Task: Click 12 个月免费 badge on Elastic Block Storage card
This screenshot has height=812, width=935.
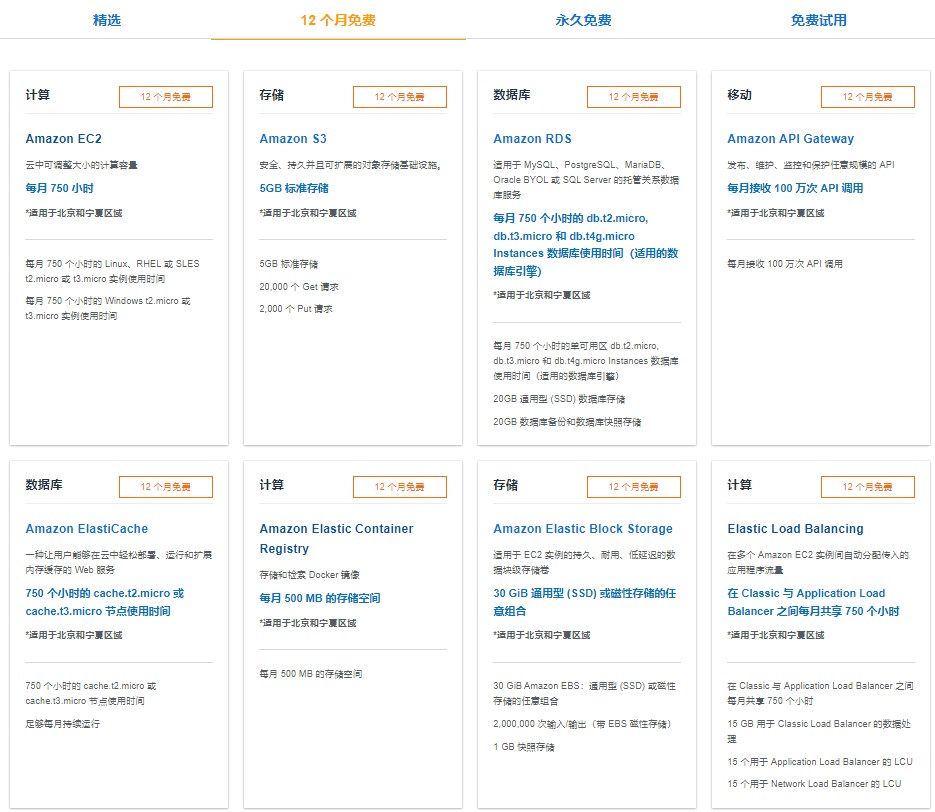Action: (634, 487)
